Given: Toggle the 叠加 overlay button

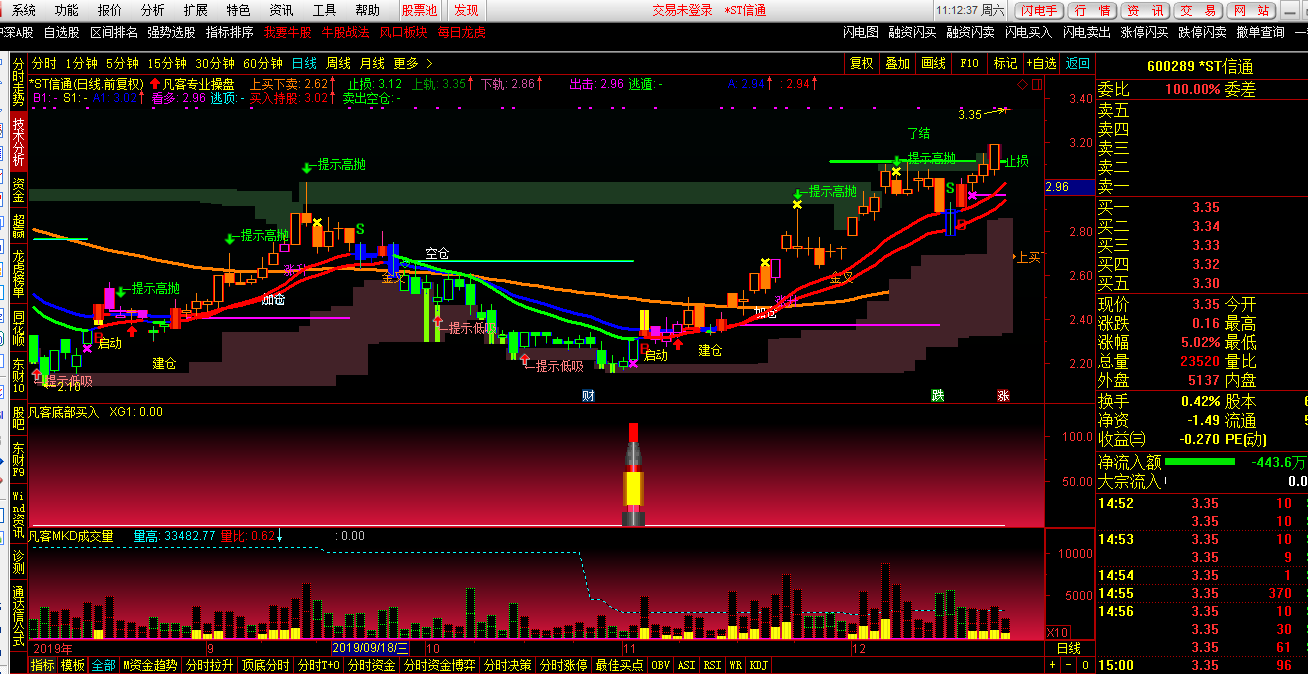Looking at the screenshot, I should pyautogui.click(x=898, y=63).
